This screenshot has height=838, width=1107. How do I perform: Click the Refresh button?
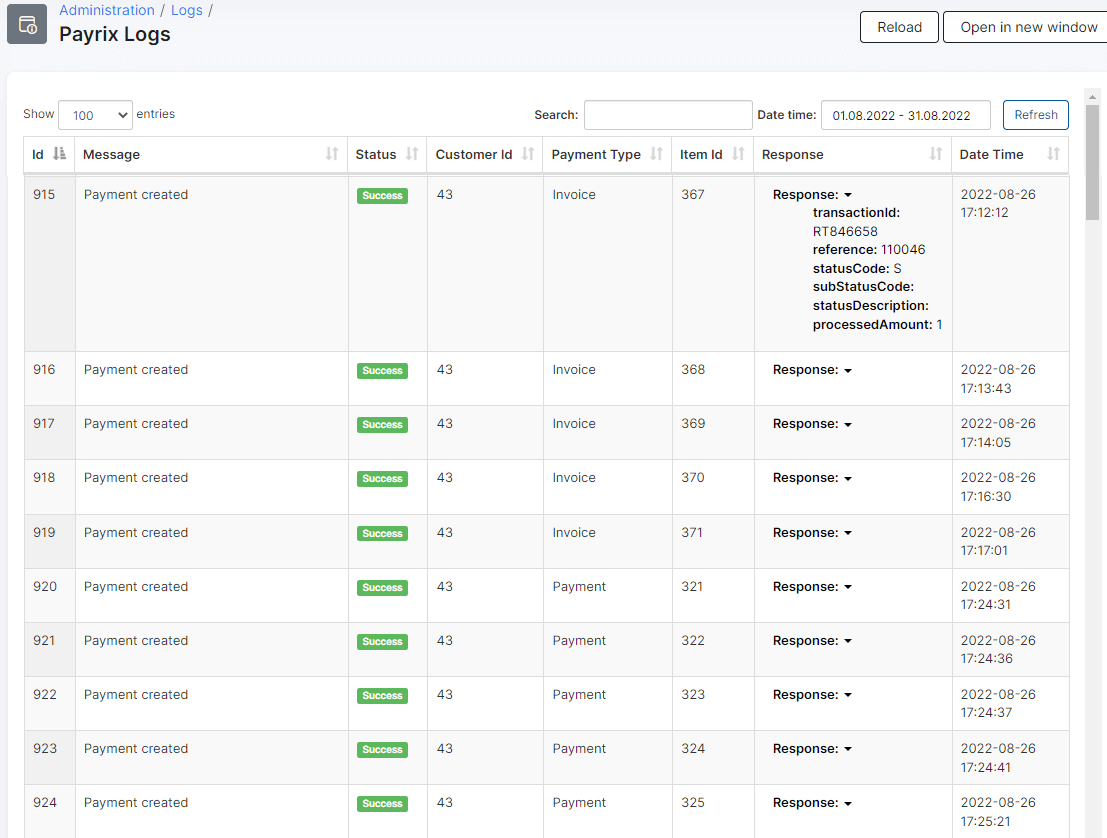pos(1035,115)
